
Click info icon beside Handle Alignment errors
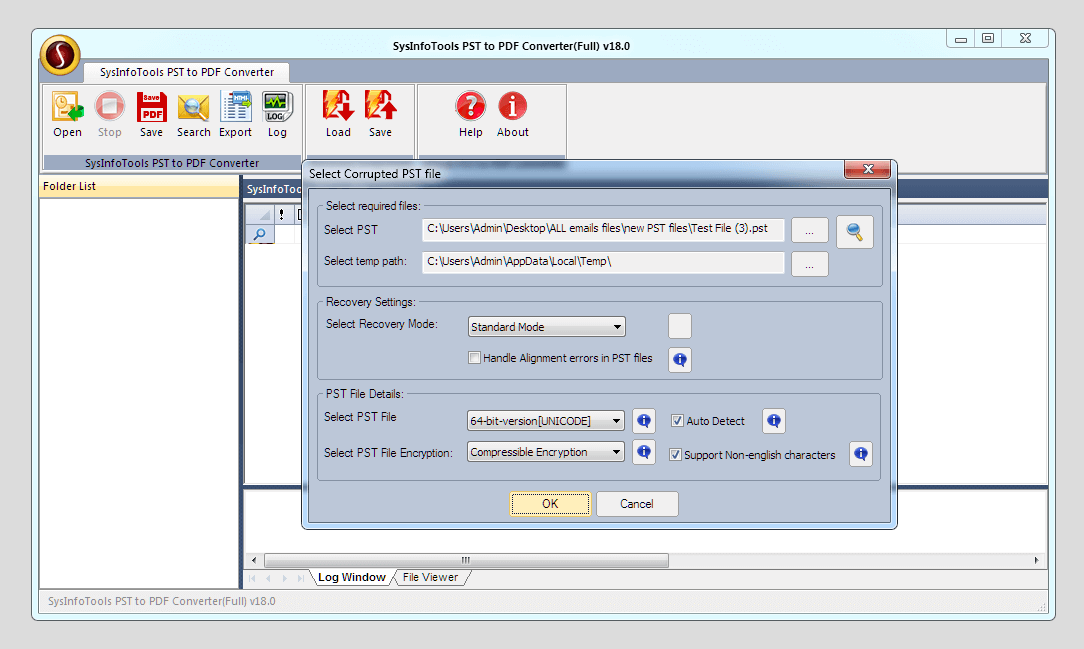pos(680,359)
